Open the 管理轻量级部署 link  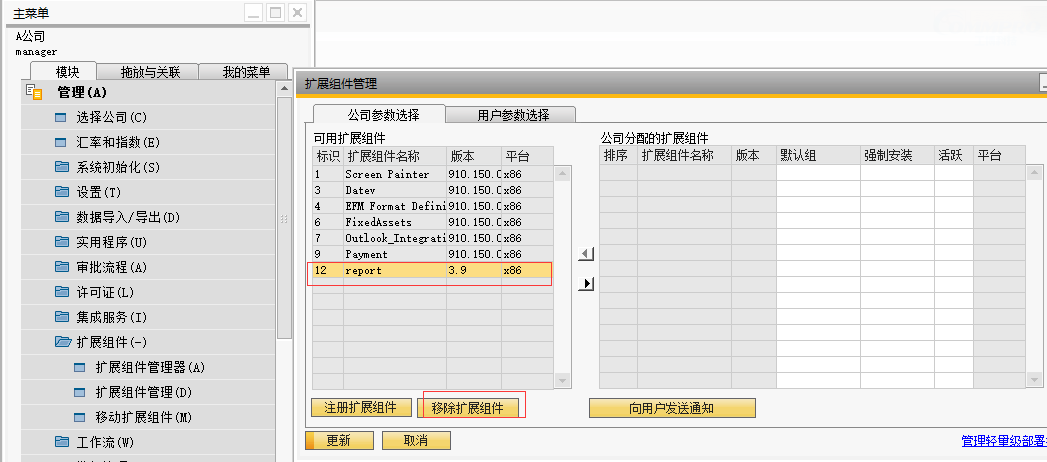(x=1004, y=440)
